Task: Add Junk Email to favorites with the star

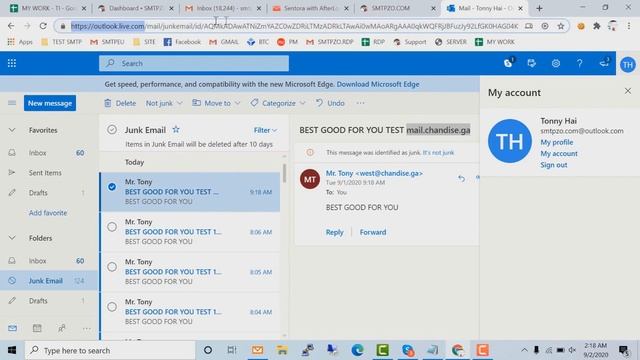Action: tap(176, 129)
